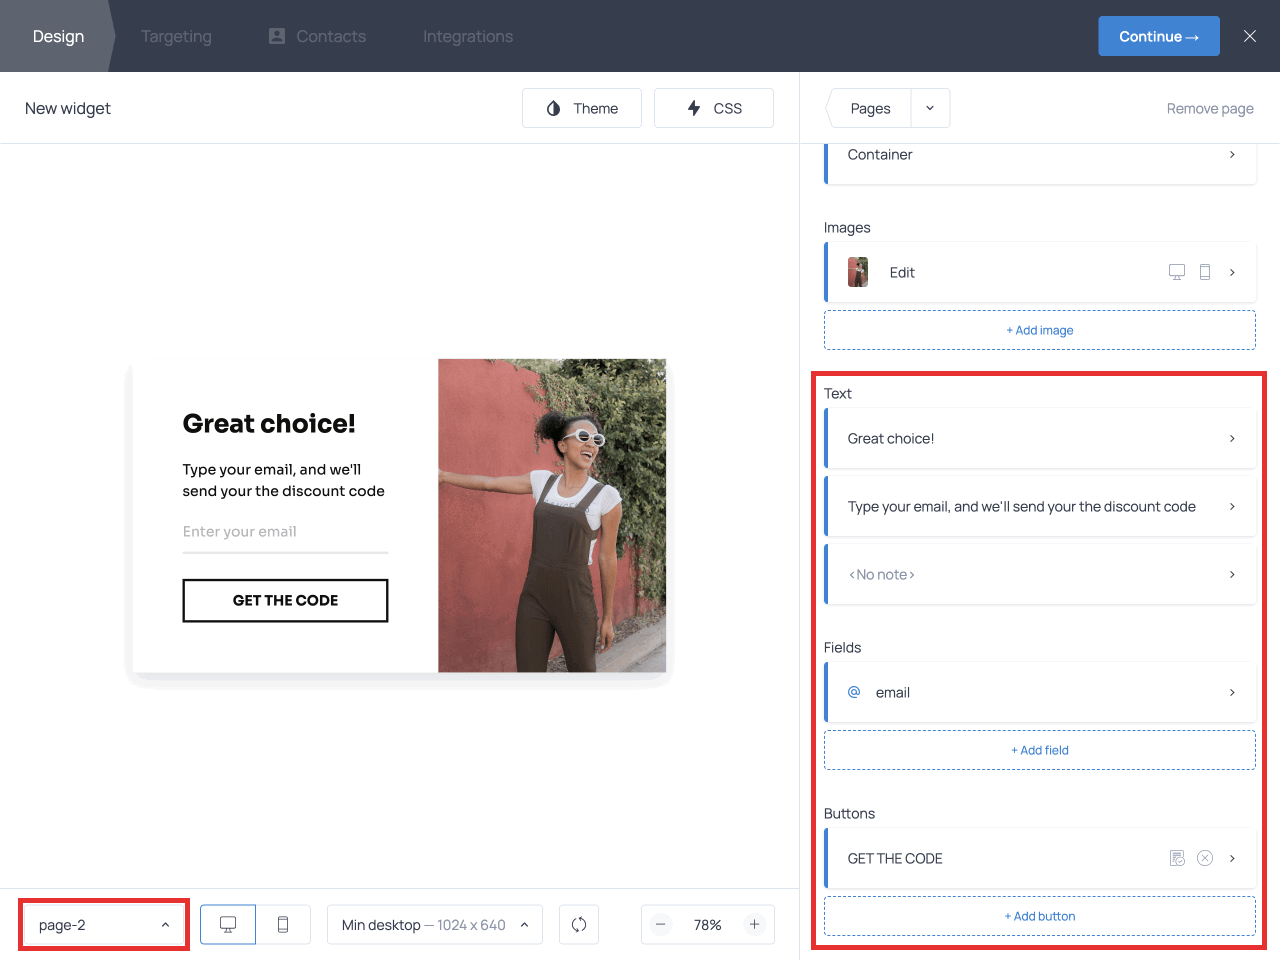Click mobile visibility icon on image row
The image size is (1280, 960).
(1205, 272)
